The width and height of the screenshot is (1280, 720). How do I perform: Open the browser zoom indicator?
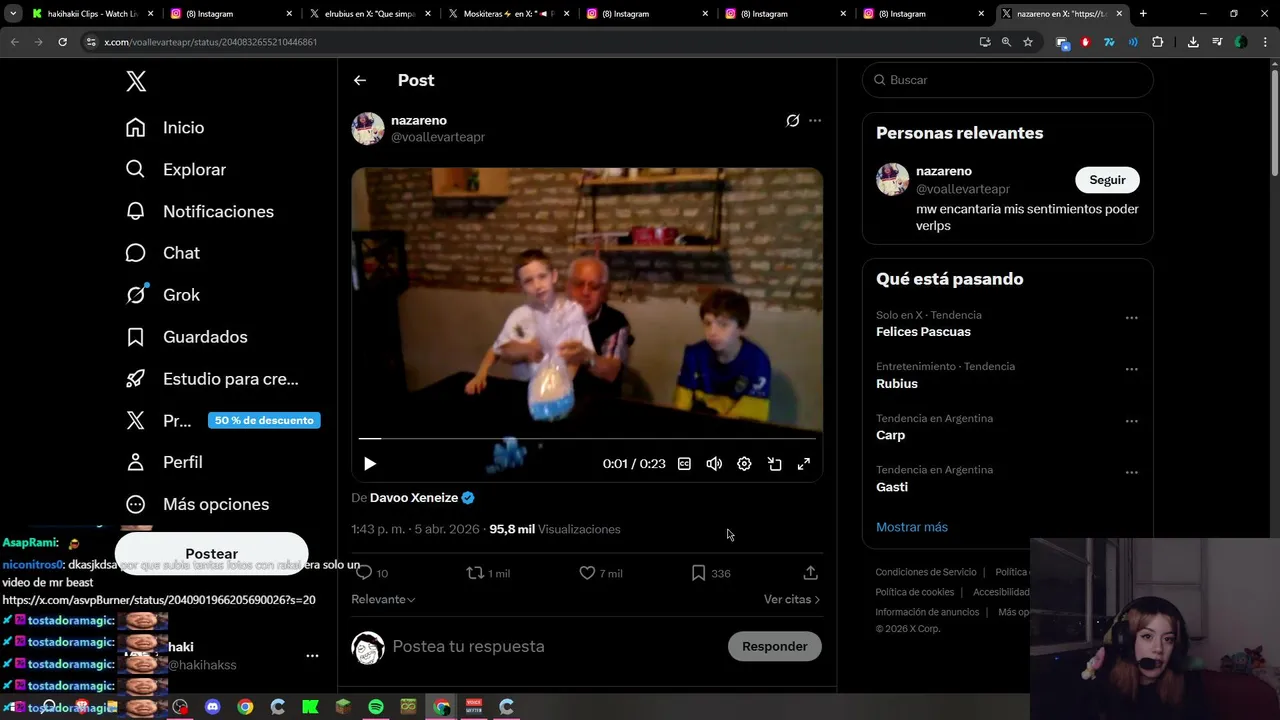(1006, 42)
